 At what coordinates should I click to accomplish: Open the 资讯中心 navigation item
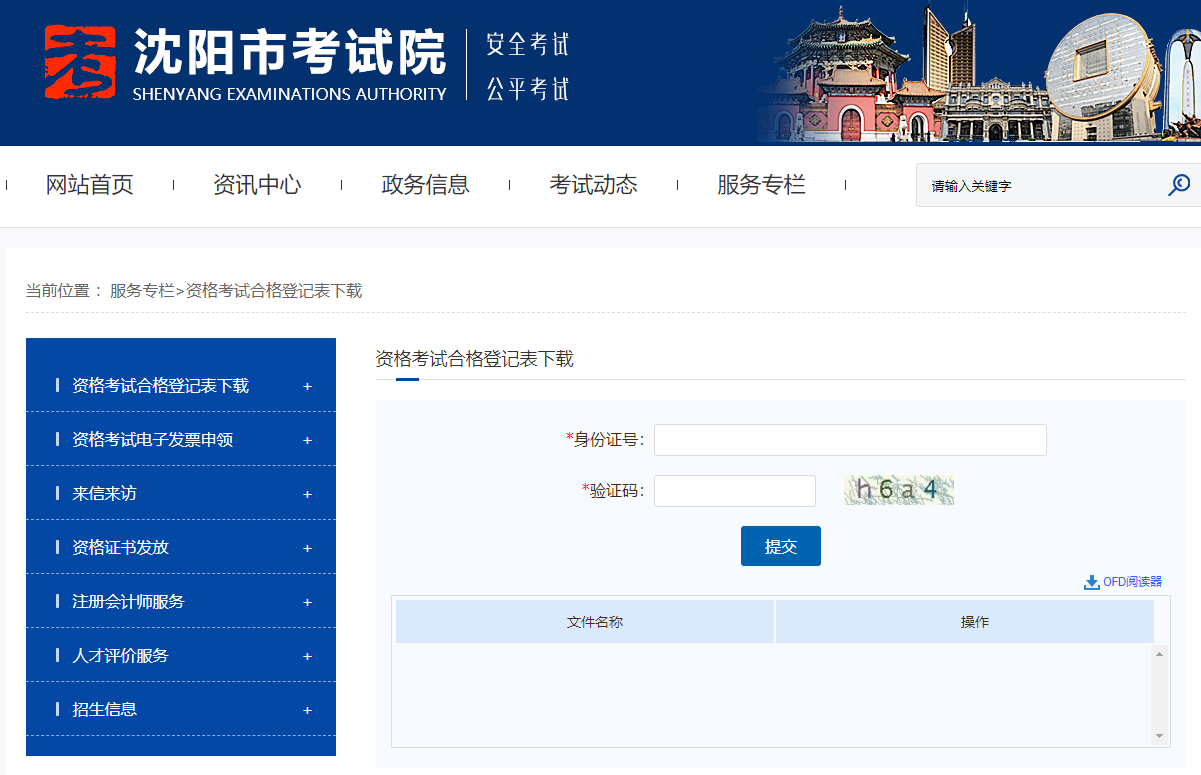[x=257, y=185]
